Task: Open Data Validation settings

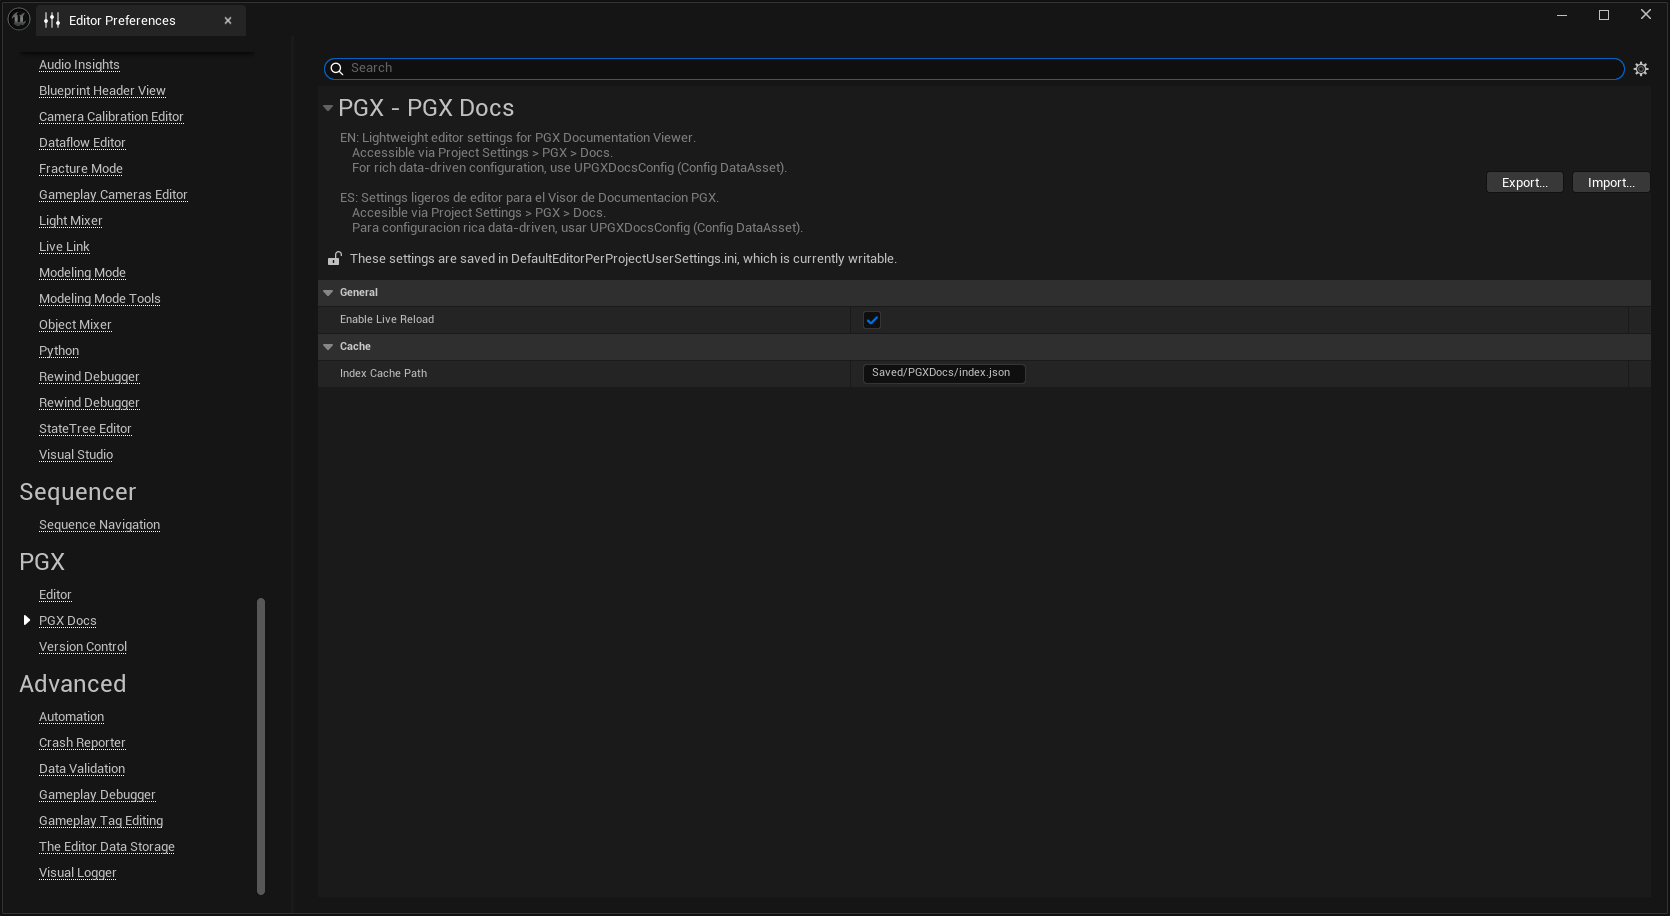Action: click(82, 769)
